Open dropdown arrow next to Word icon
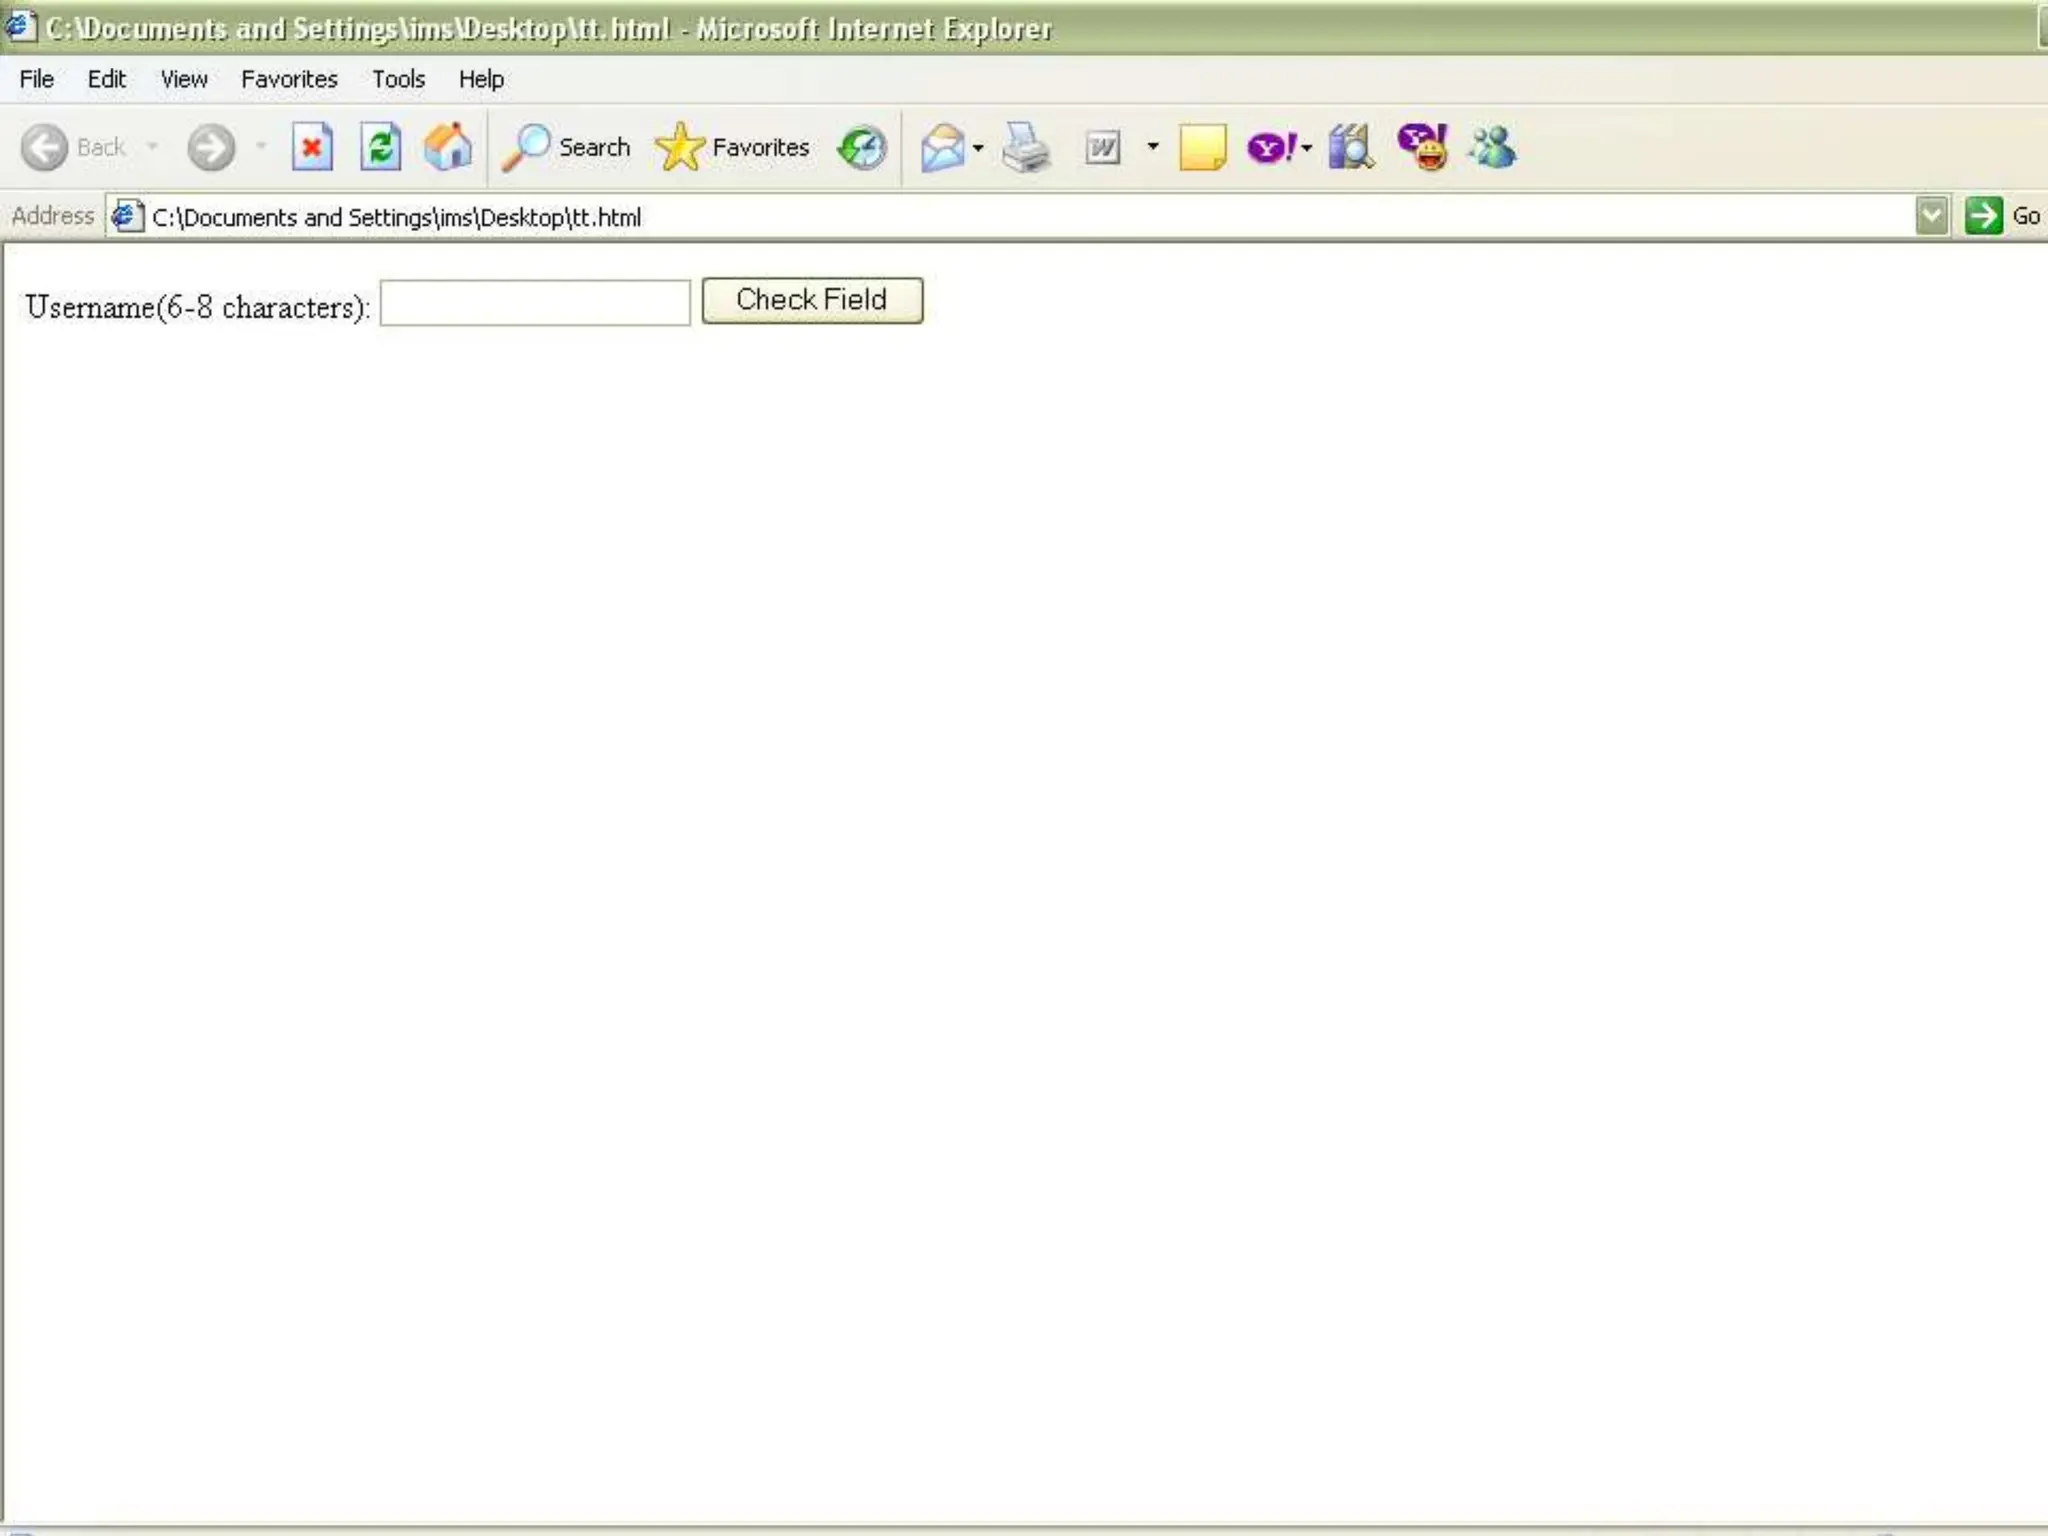The height and width of the screenshot is (1536, 2048). pos(1153,147)
